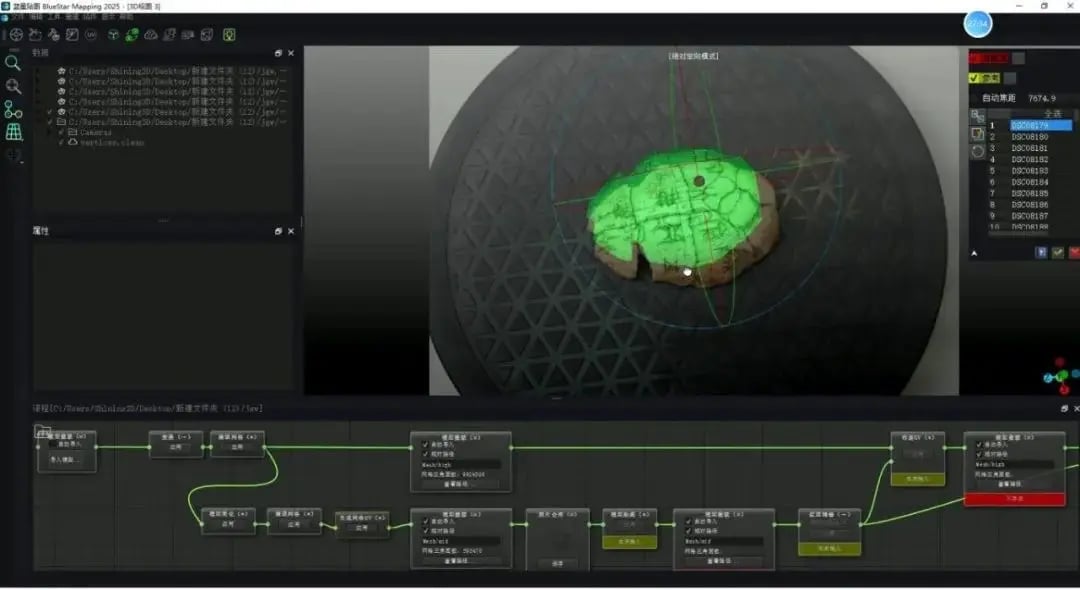
Task: Click the green active alignment icon in the toolbar
Action: [x=131, y=34]
